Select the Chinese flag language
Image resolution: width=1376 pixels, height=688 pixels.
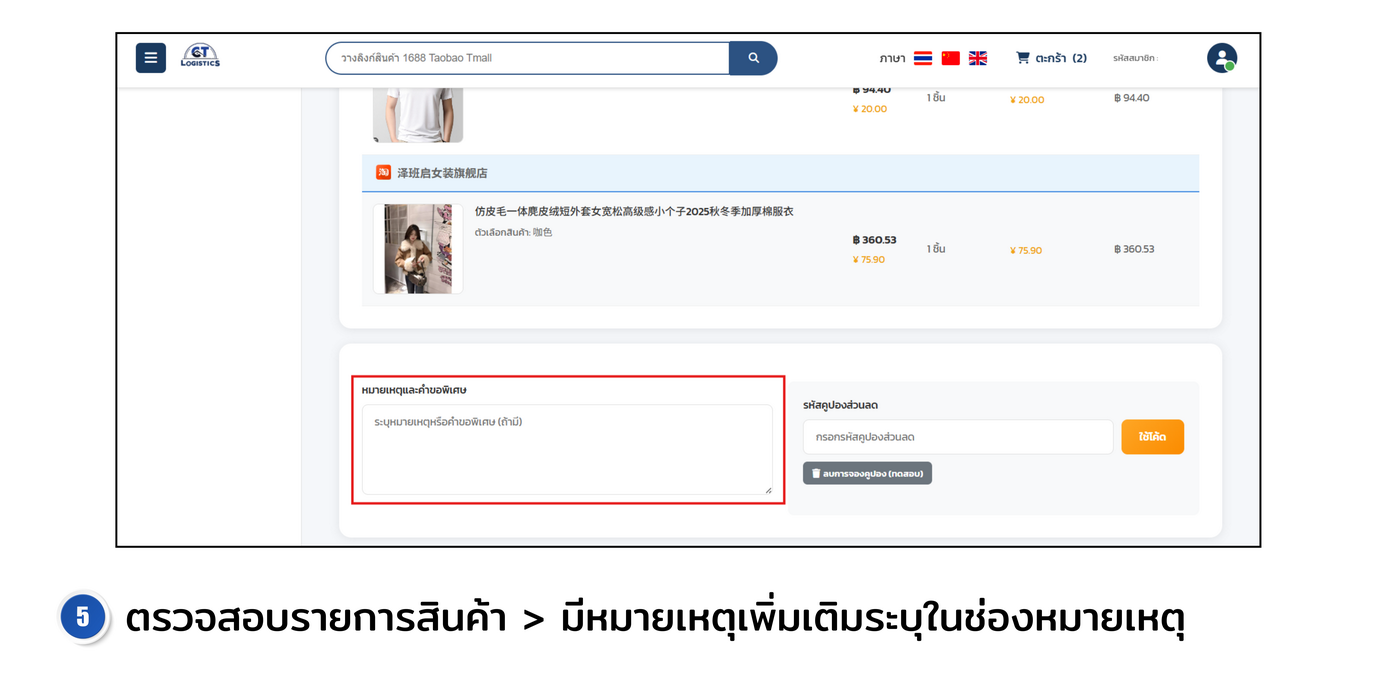(x=950, y=58)
